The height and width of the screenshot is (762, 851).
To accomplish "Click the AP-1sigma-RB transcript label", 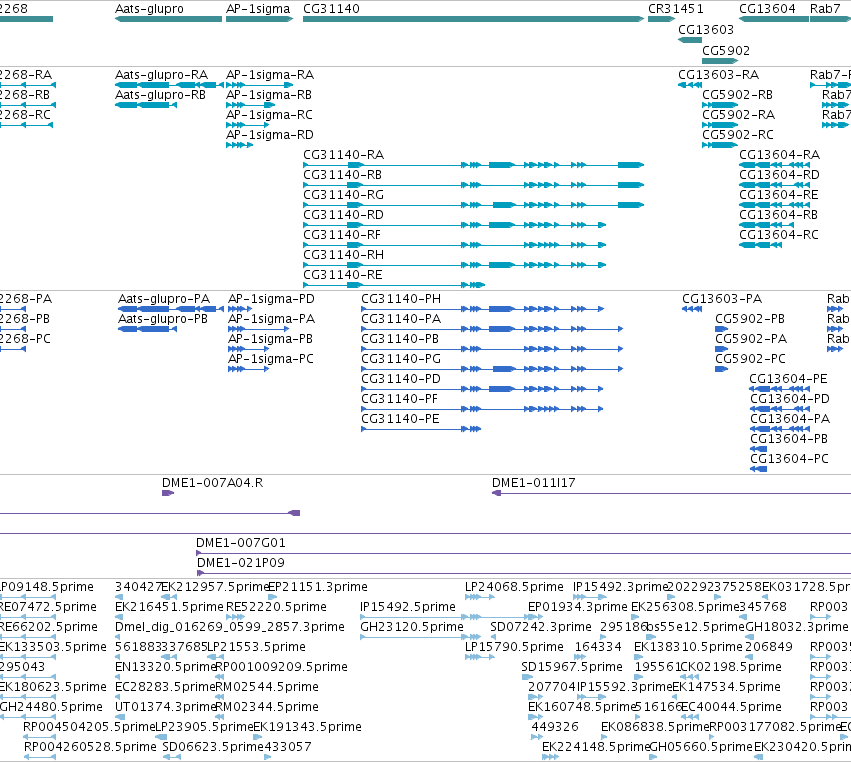I will [x=269, y=95].
